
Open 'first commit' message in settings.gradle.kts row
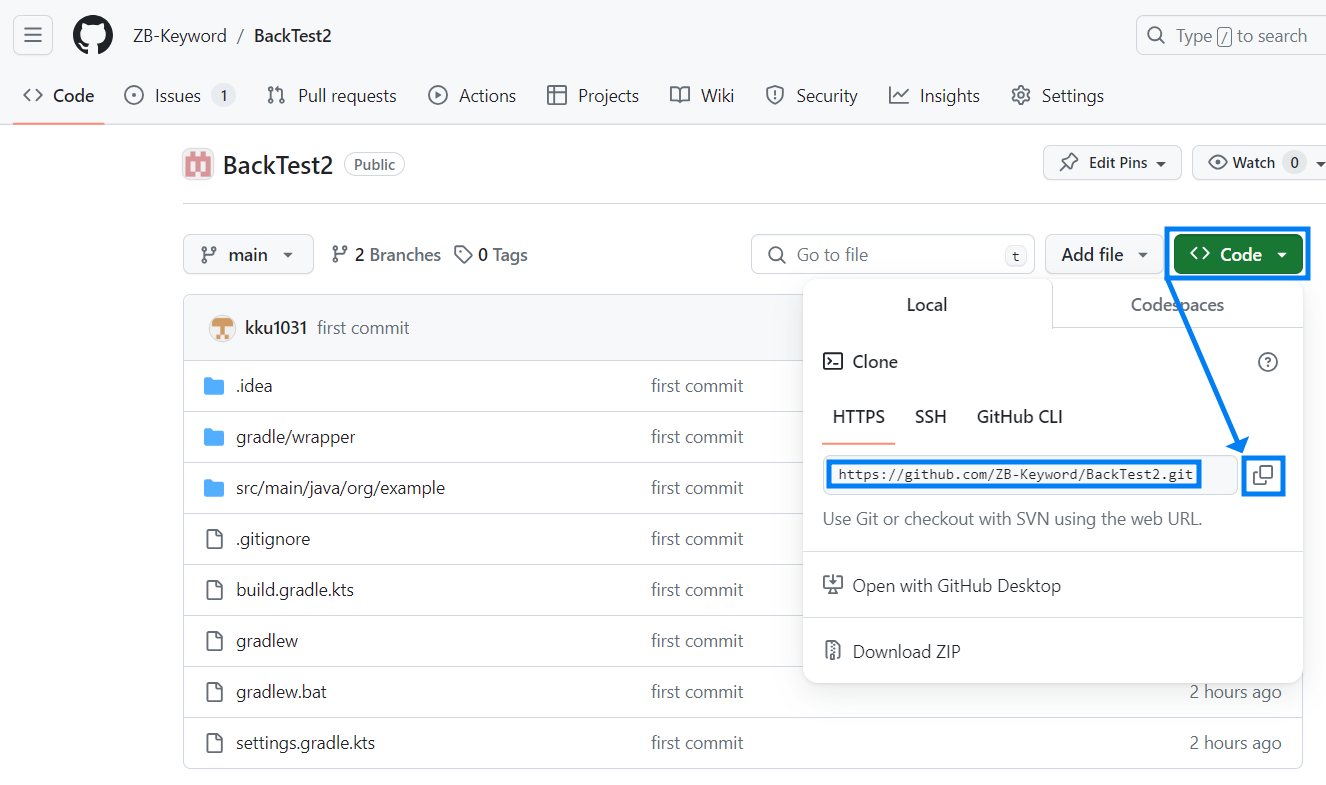pos(697,743)
